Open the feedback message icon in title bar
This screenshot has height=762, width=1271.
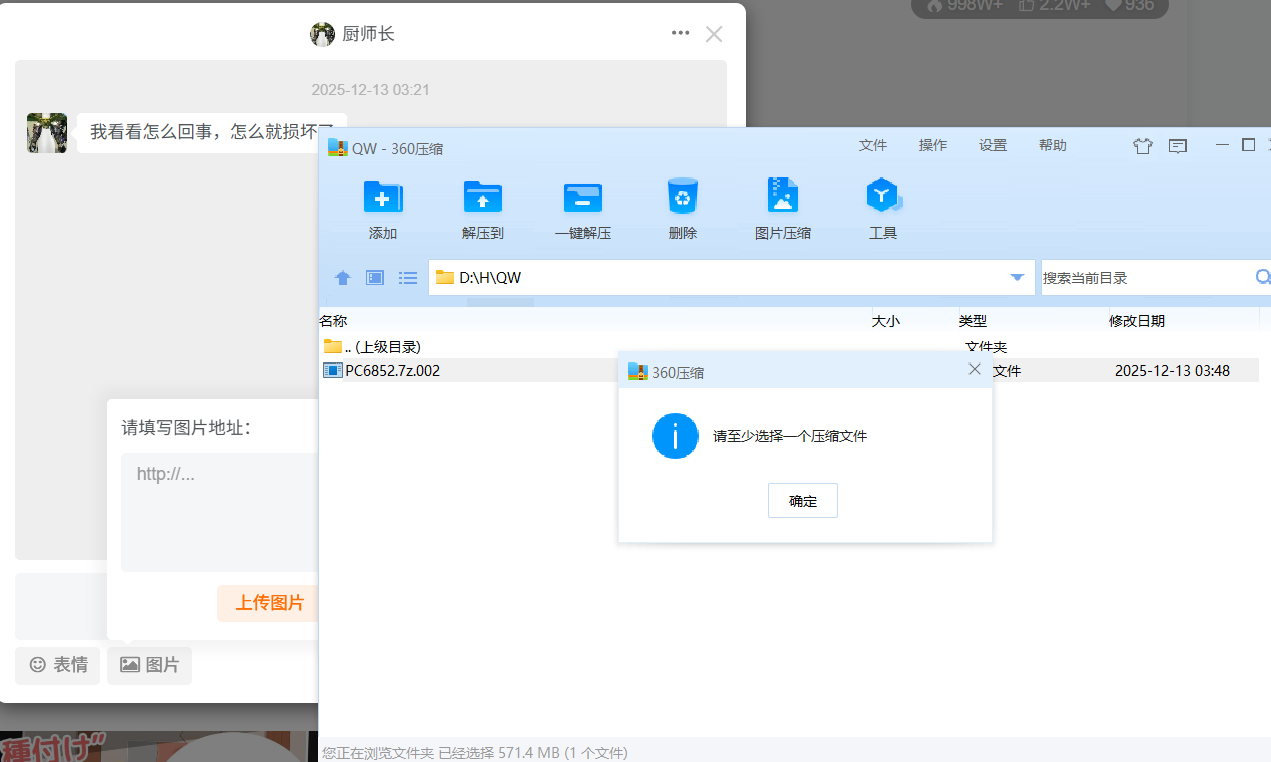pyautogui.click(x=1178, y=146)
